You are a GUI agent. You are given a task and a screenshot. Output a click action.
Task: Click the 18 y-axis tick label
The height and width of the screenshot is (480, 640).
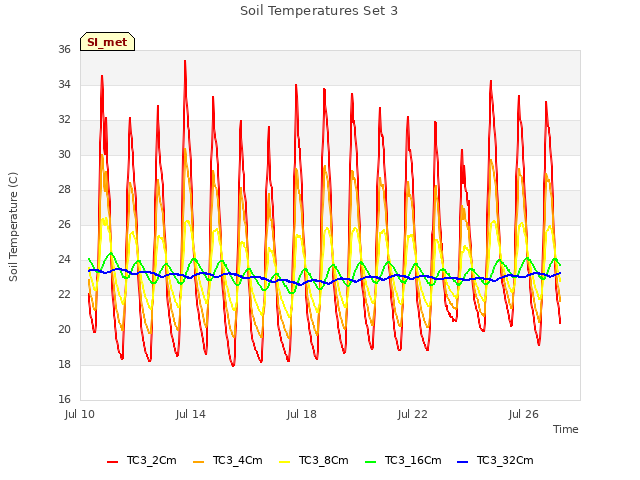[64, 364]
